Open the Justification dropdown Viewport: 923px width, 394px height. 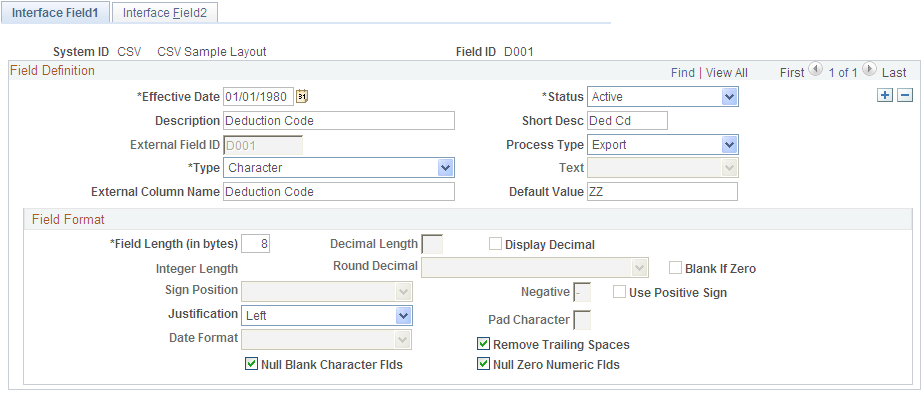pyautogui.click(x=327, y=315)
